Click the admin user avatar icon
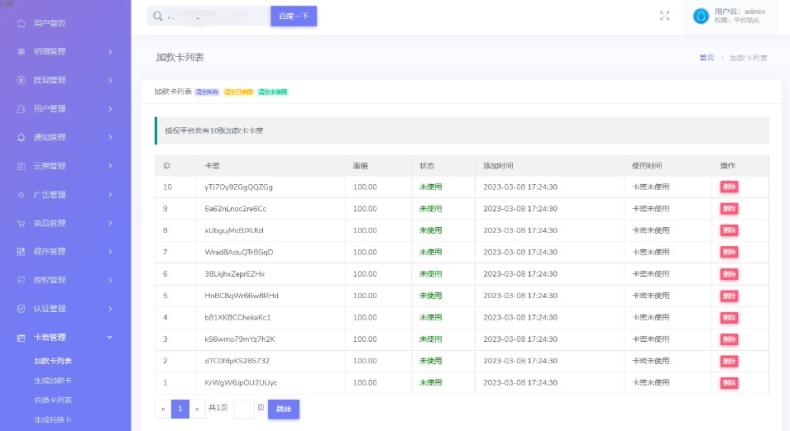 [x=701, y=16]
